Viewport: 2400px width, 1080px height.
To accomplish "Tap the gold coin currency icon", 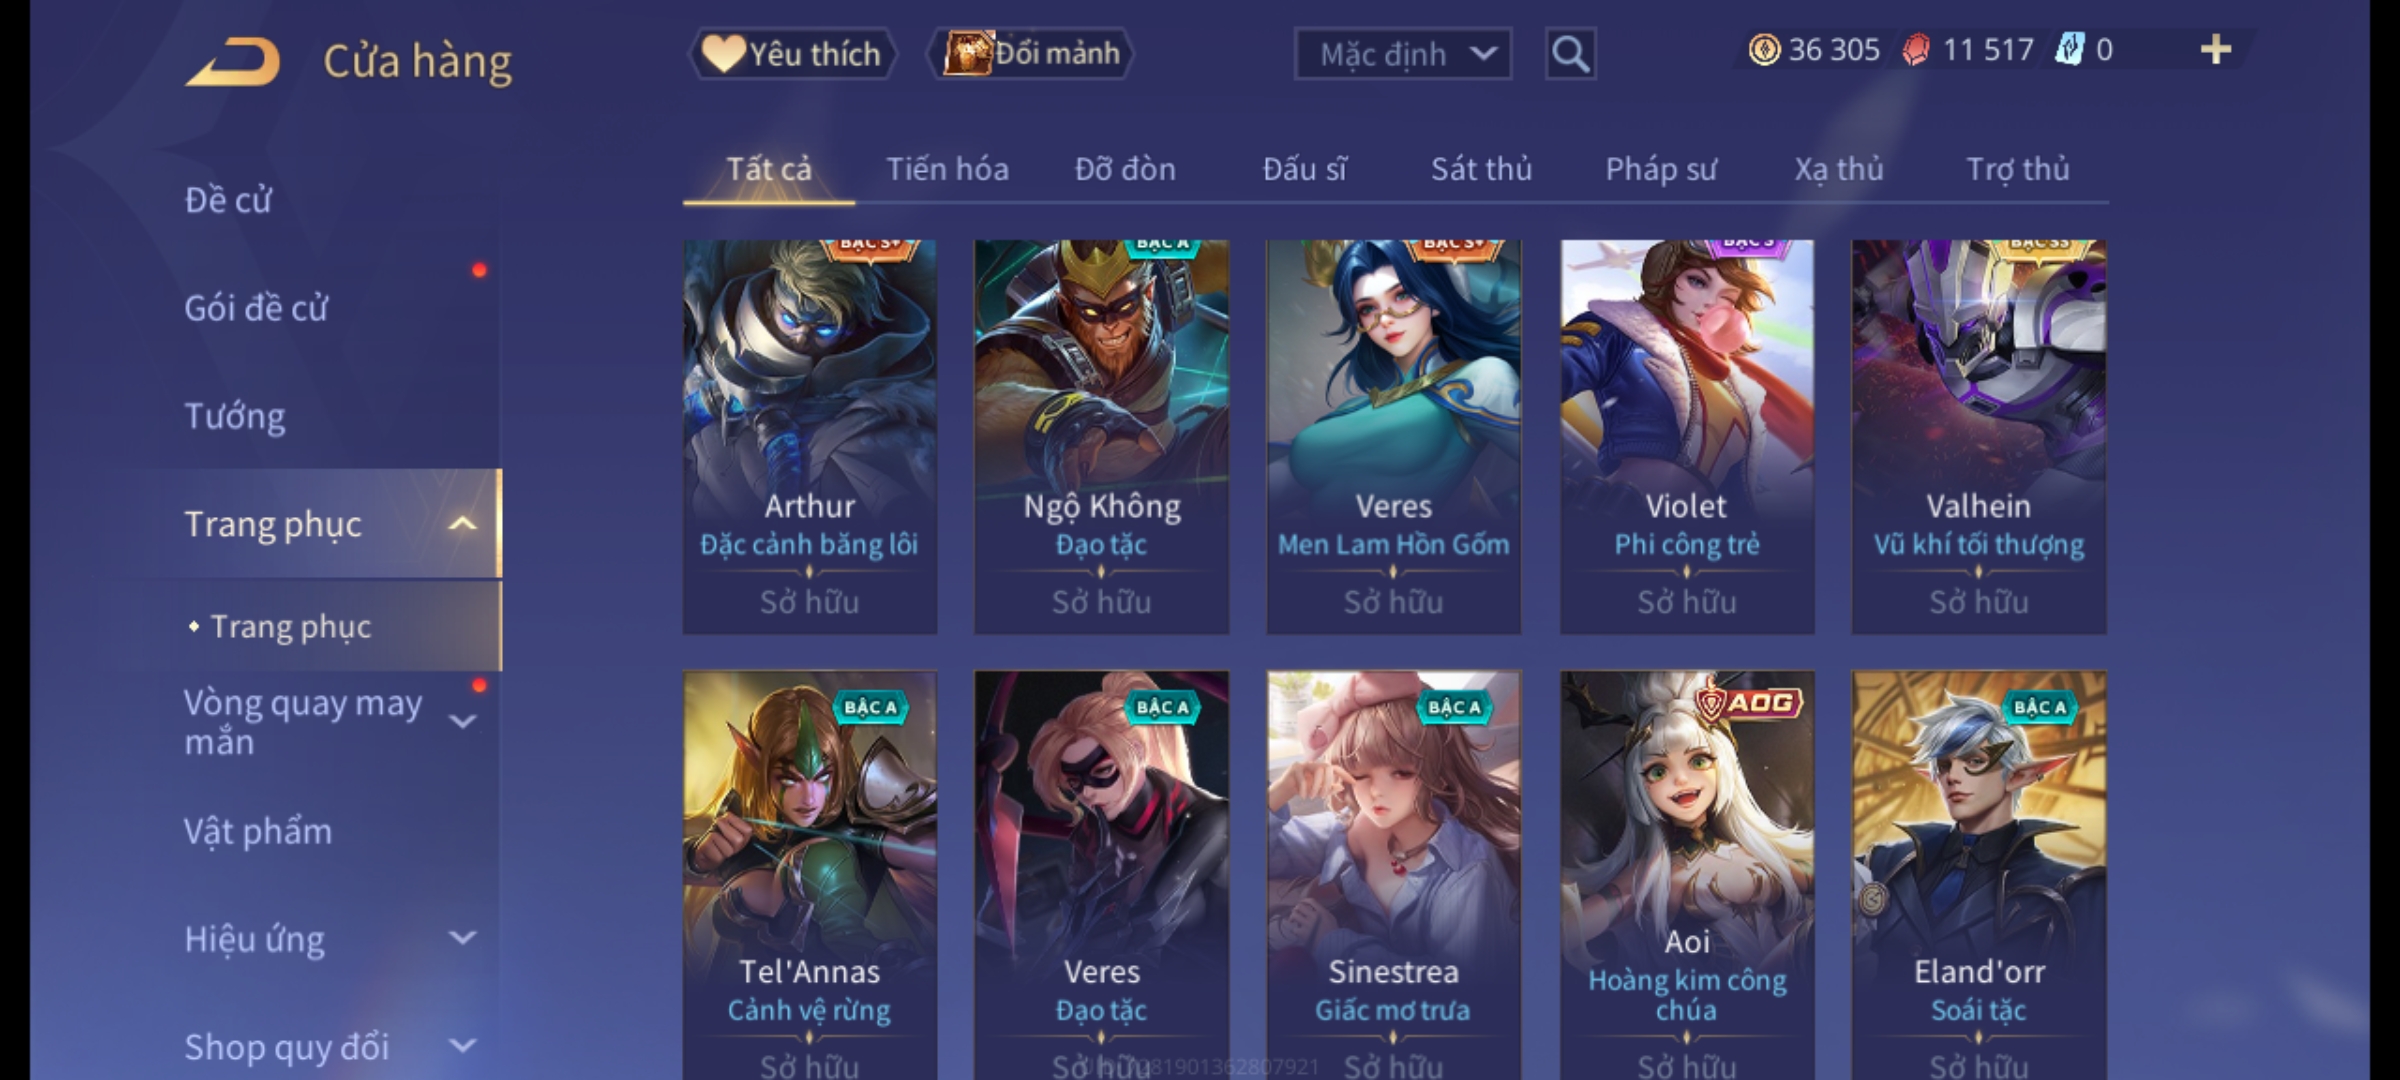I will pyautogui.click(x=1764, y=50).
